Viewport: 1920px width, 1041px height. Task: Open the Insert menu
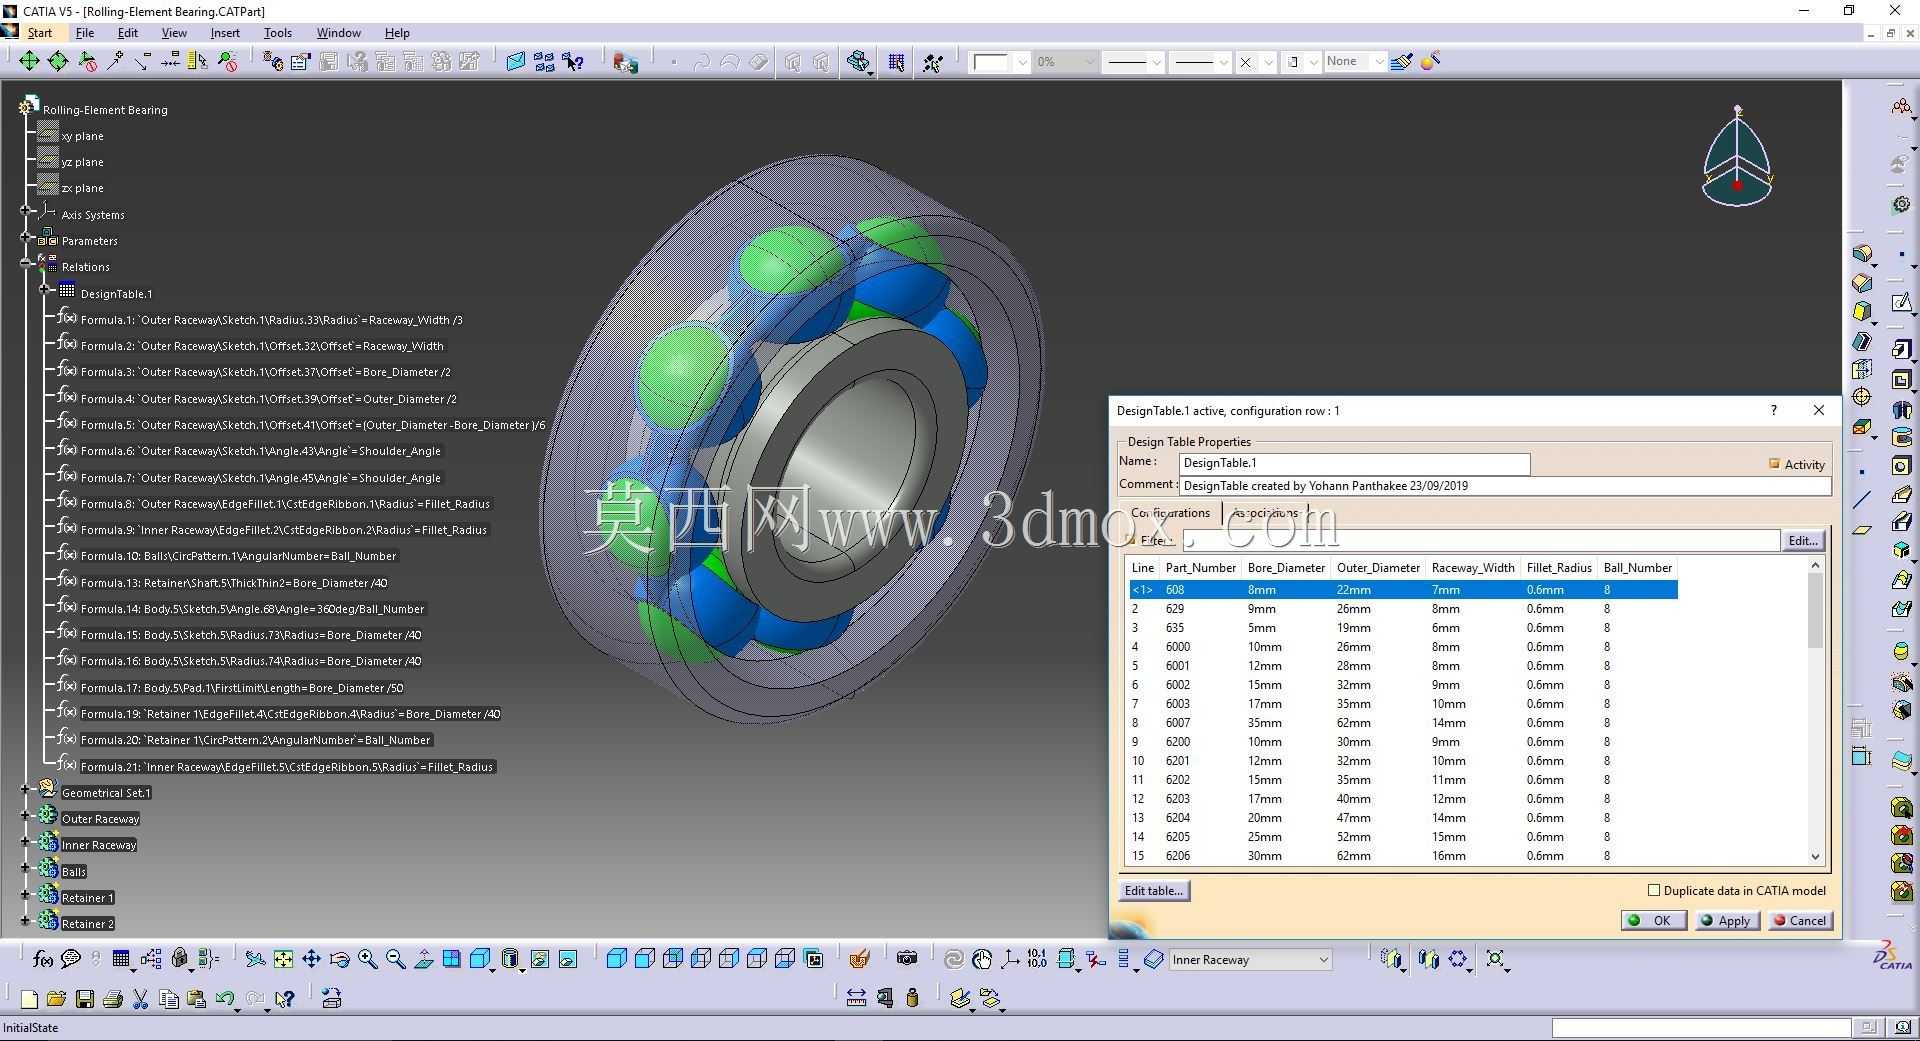(225, 33)
